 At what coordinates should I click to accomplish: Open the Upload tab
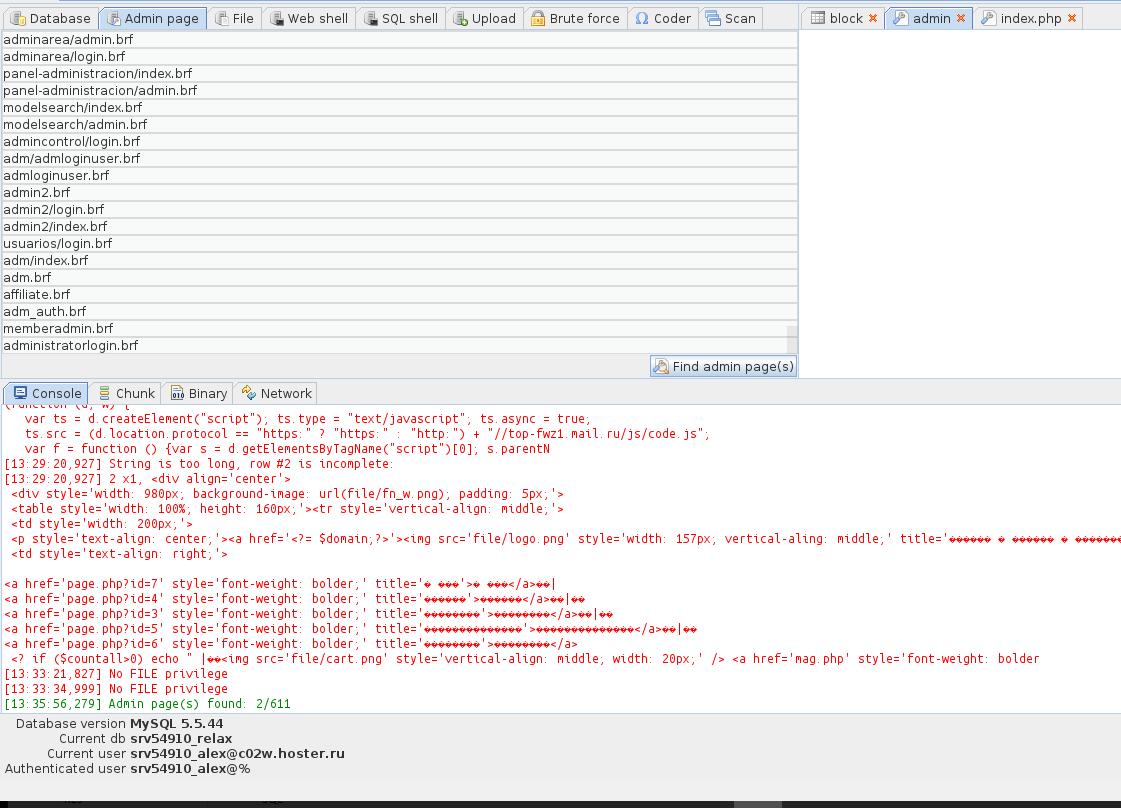click(484, 18)
